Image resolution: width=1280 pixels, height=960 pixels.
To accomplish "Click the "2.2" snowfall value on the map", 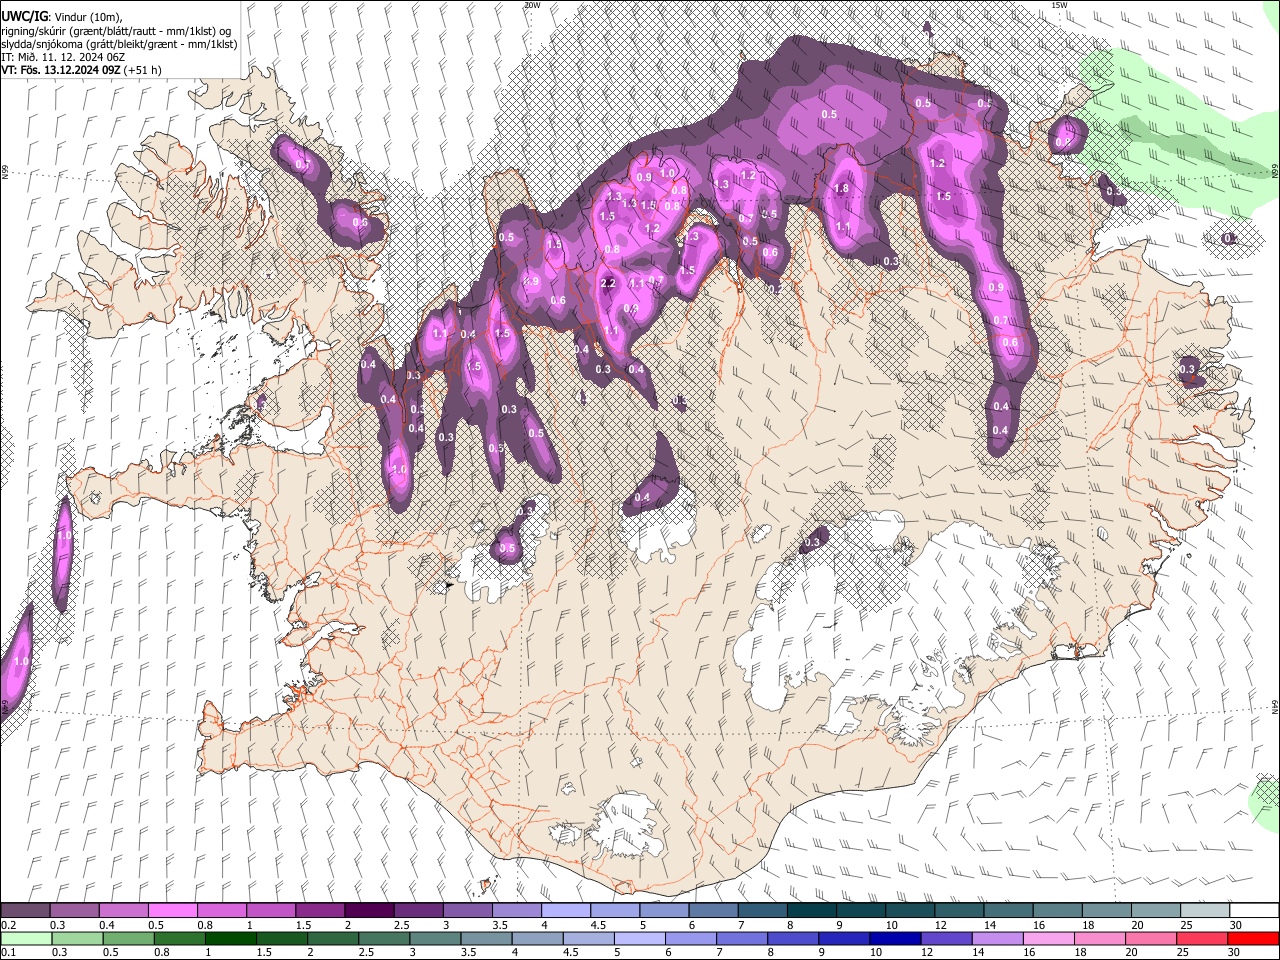I will pos(608,283).
